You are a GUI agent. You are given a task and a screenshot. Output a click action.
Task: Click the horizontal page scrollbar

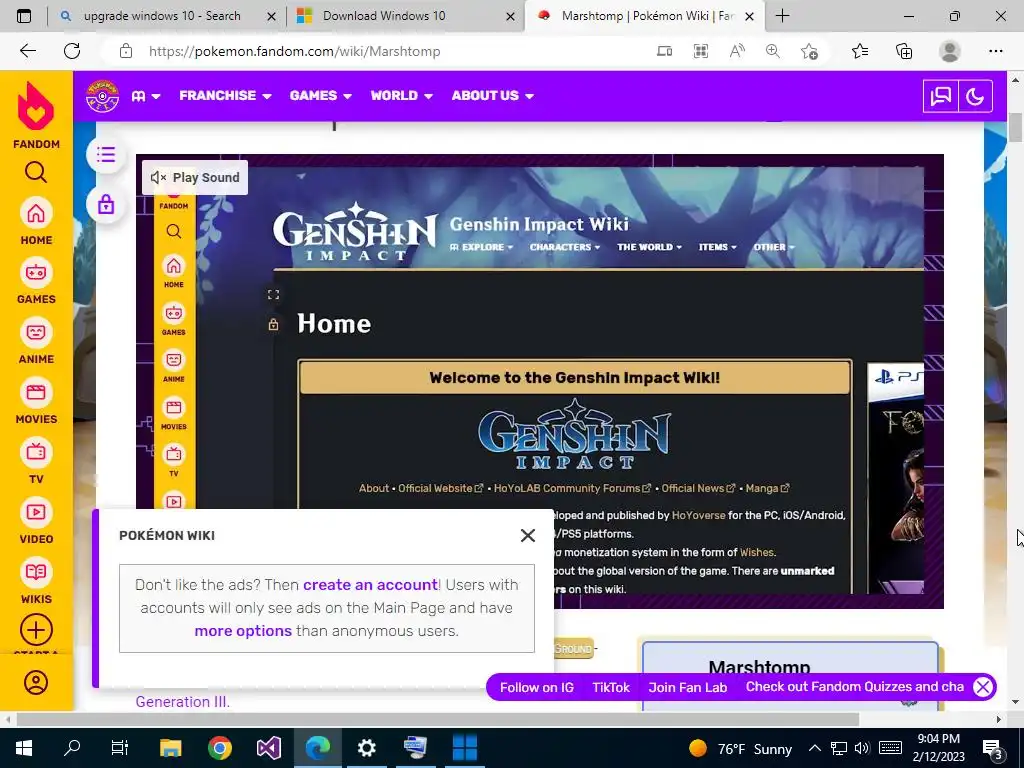[438, 719]
